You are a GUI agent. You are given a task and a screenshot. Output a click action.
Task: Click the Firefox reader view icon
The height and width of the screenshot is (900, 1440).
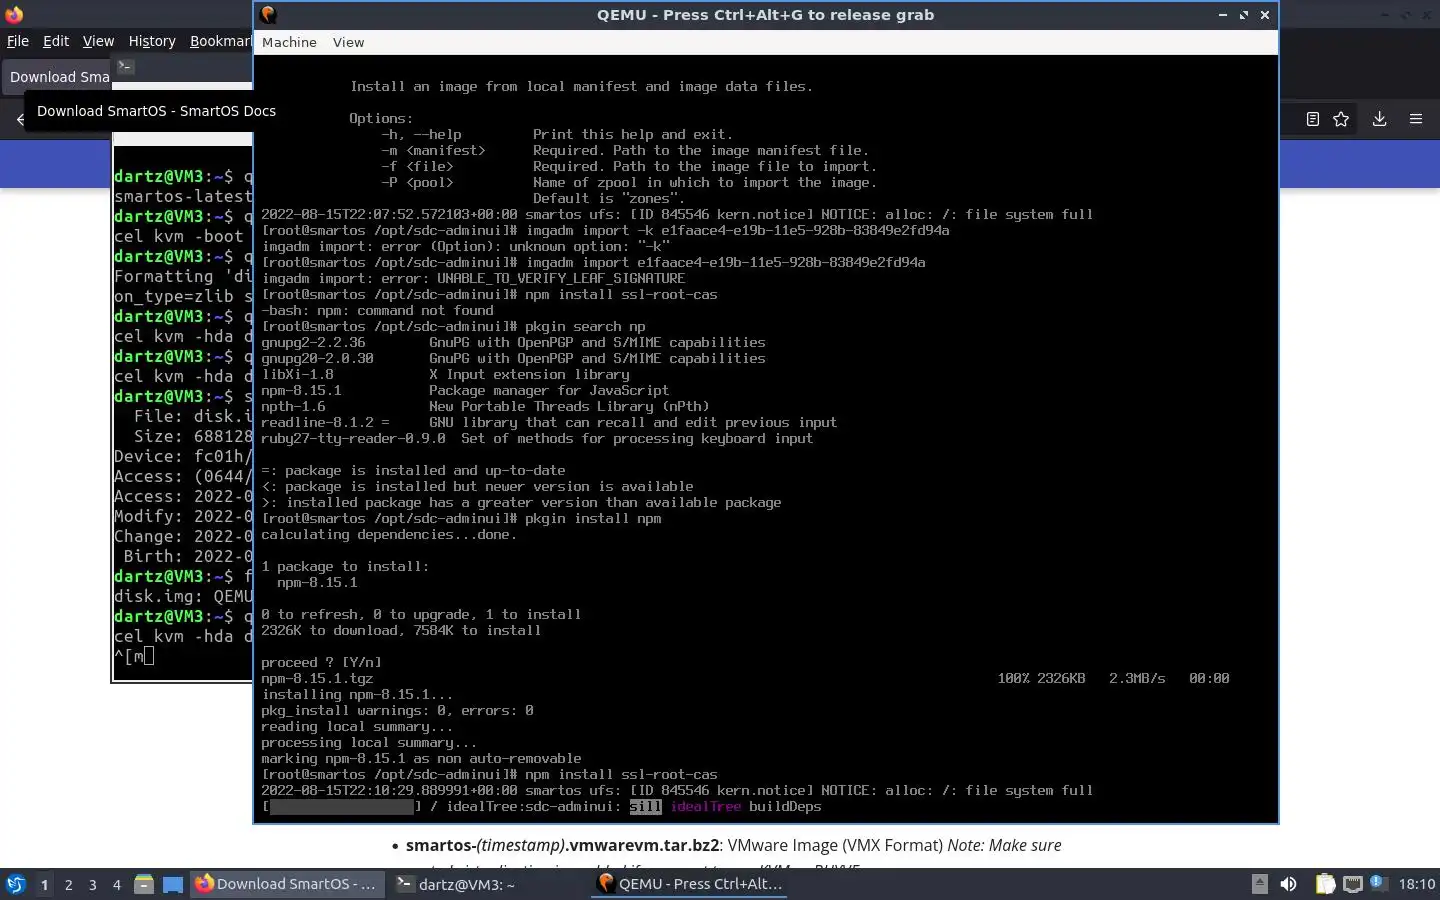click(x=1313, y=119)
